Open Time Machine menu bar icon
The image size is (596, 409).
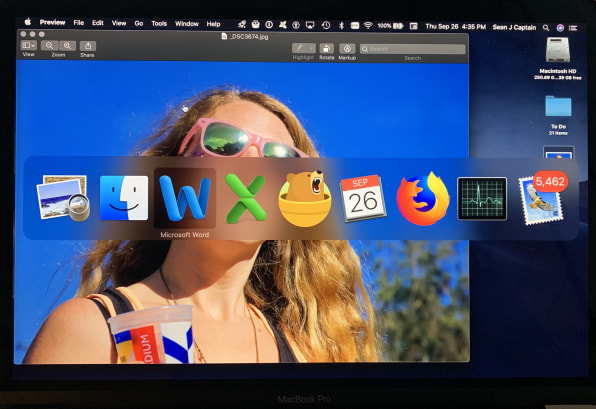point(326,25)
